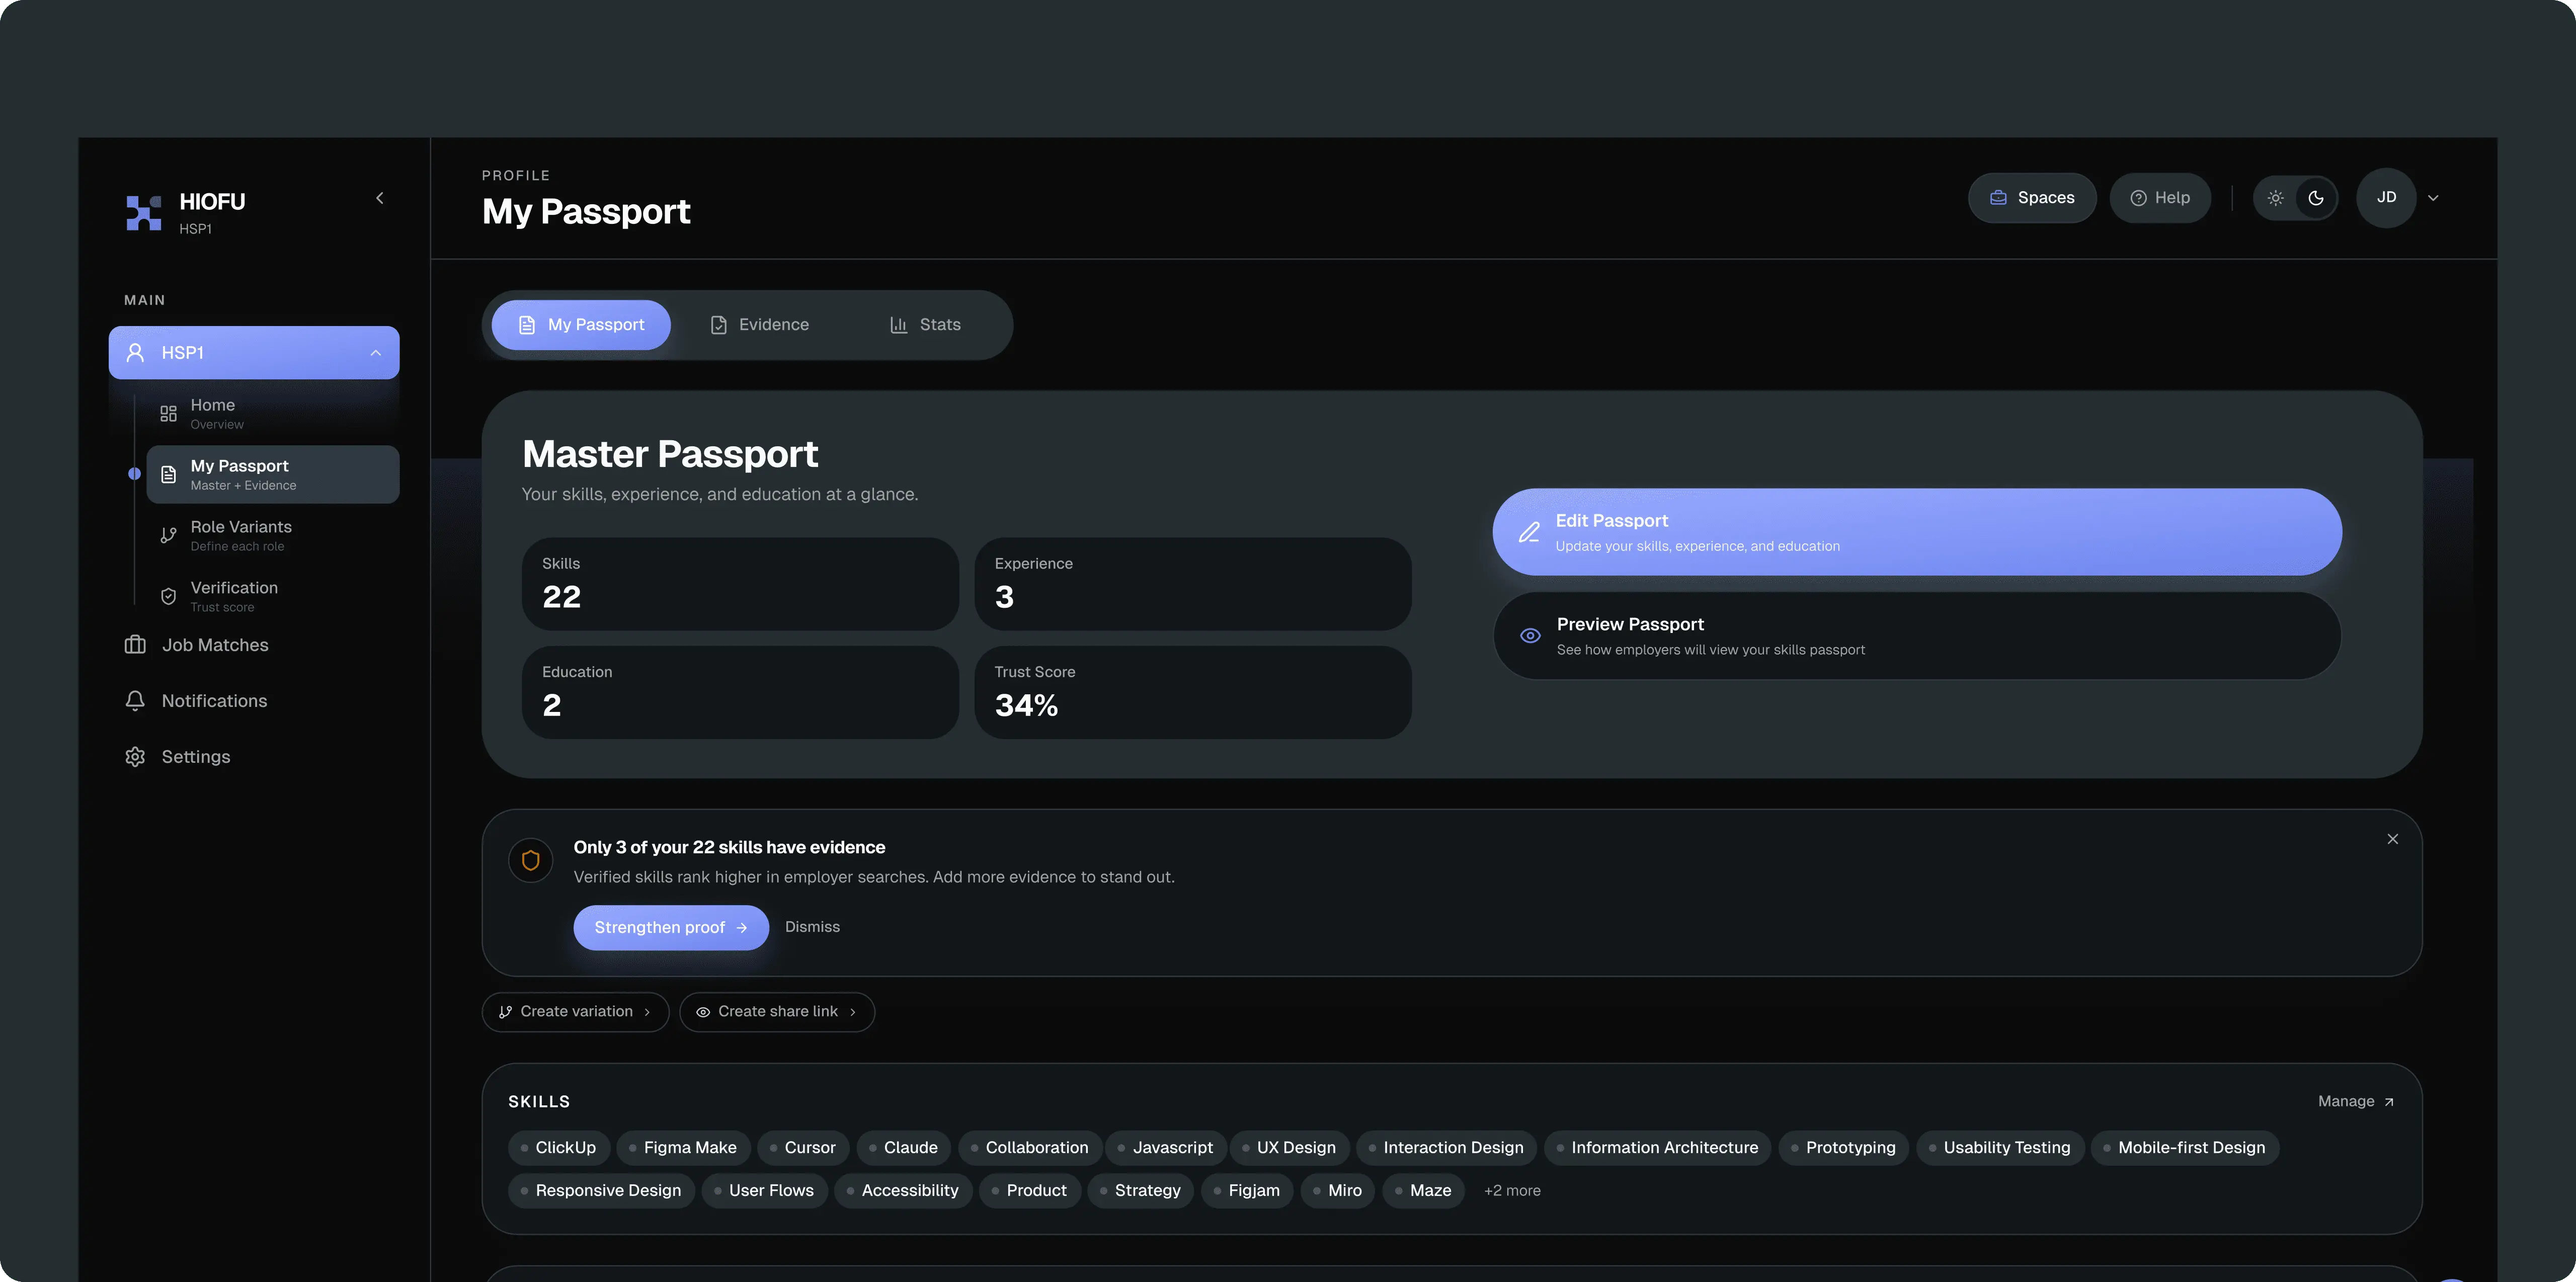
Task: Enable dark mode with the moon icon
Action: (2316, 198)
